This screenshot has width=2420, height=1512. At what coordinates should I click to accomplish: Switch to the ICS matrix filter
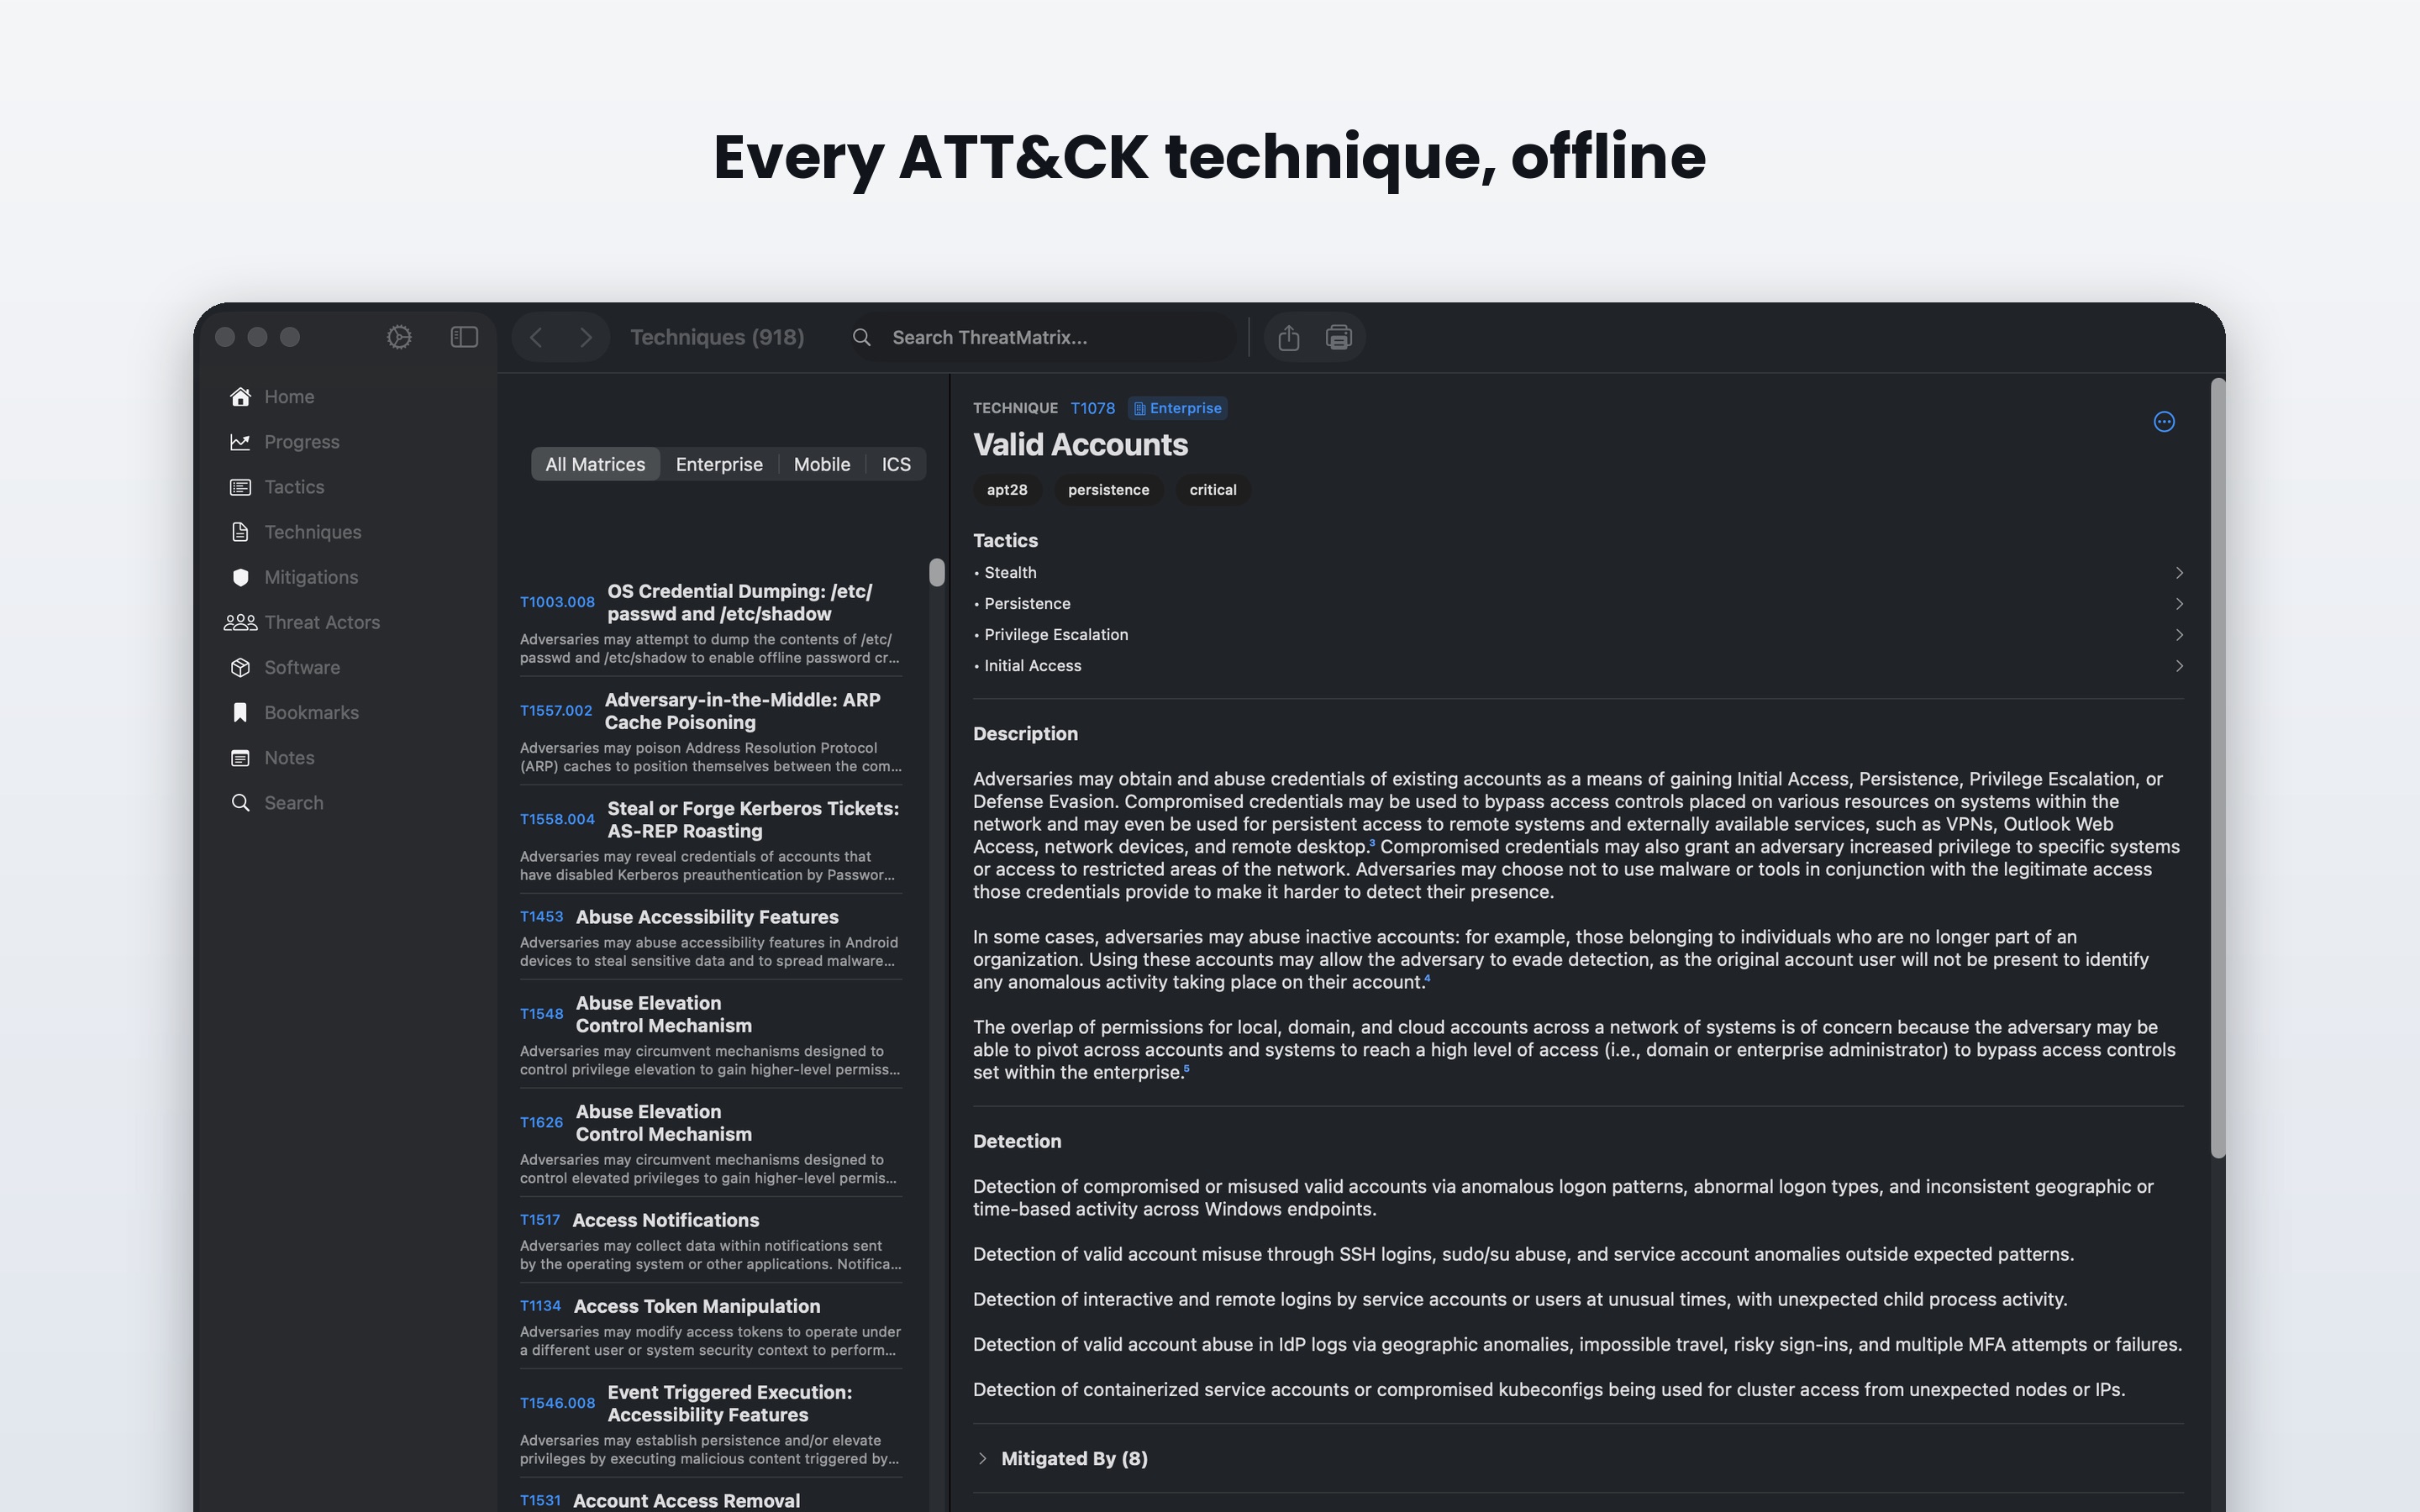(x=896, y=464)
